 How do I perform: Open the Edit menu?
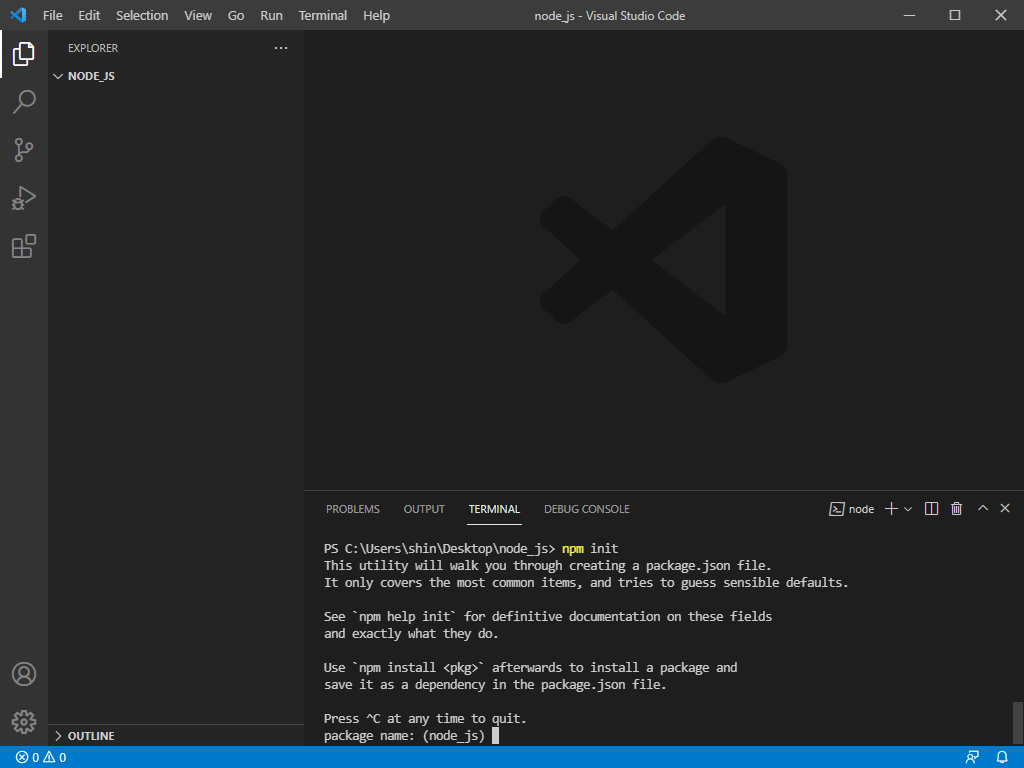pos(89,15)
